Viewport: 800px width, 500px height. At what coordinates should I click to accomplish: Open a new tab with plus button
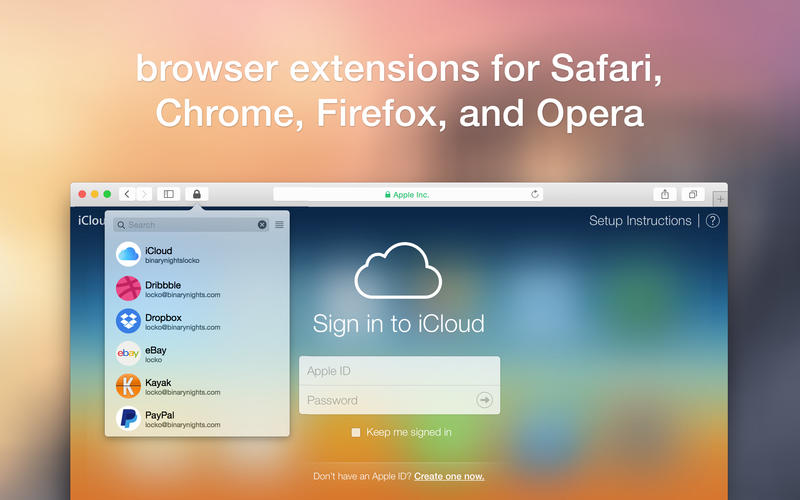720,199
